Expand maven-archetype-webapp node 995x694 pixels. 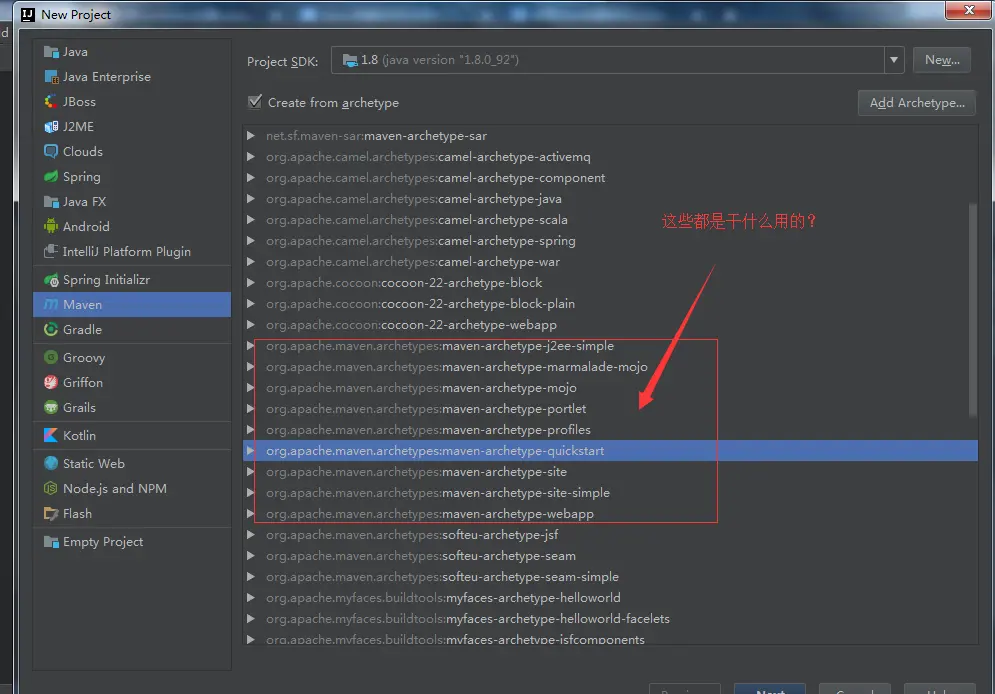(x=251, y=514)
